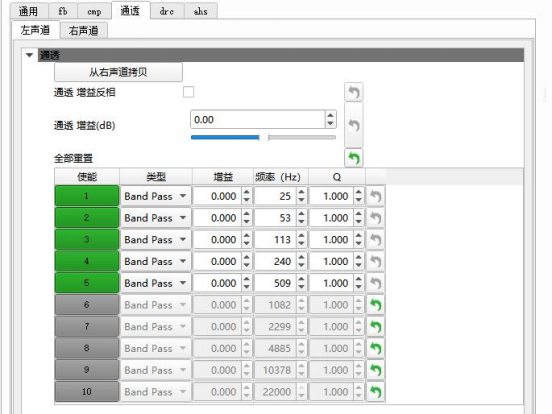Image resolution: width=552 pixels, height=414 pixels.
Task: Select the 通透 top tab
Action: click(x=131, y=11)
